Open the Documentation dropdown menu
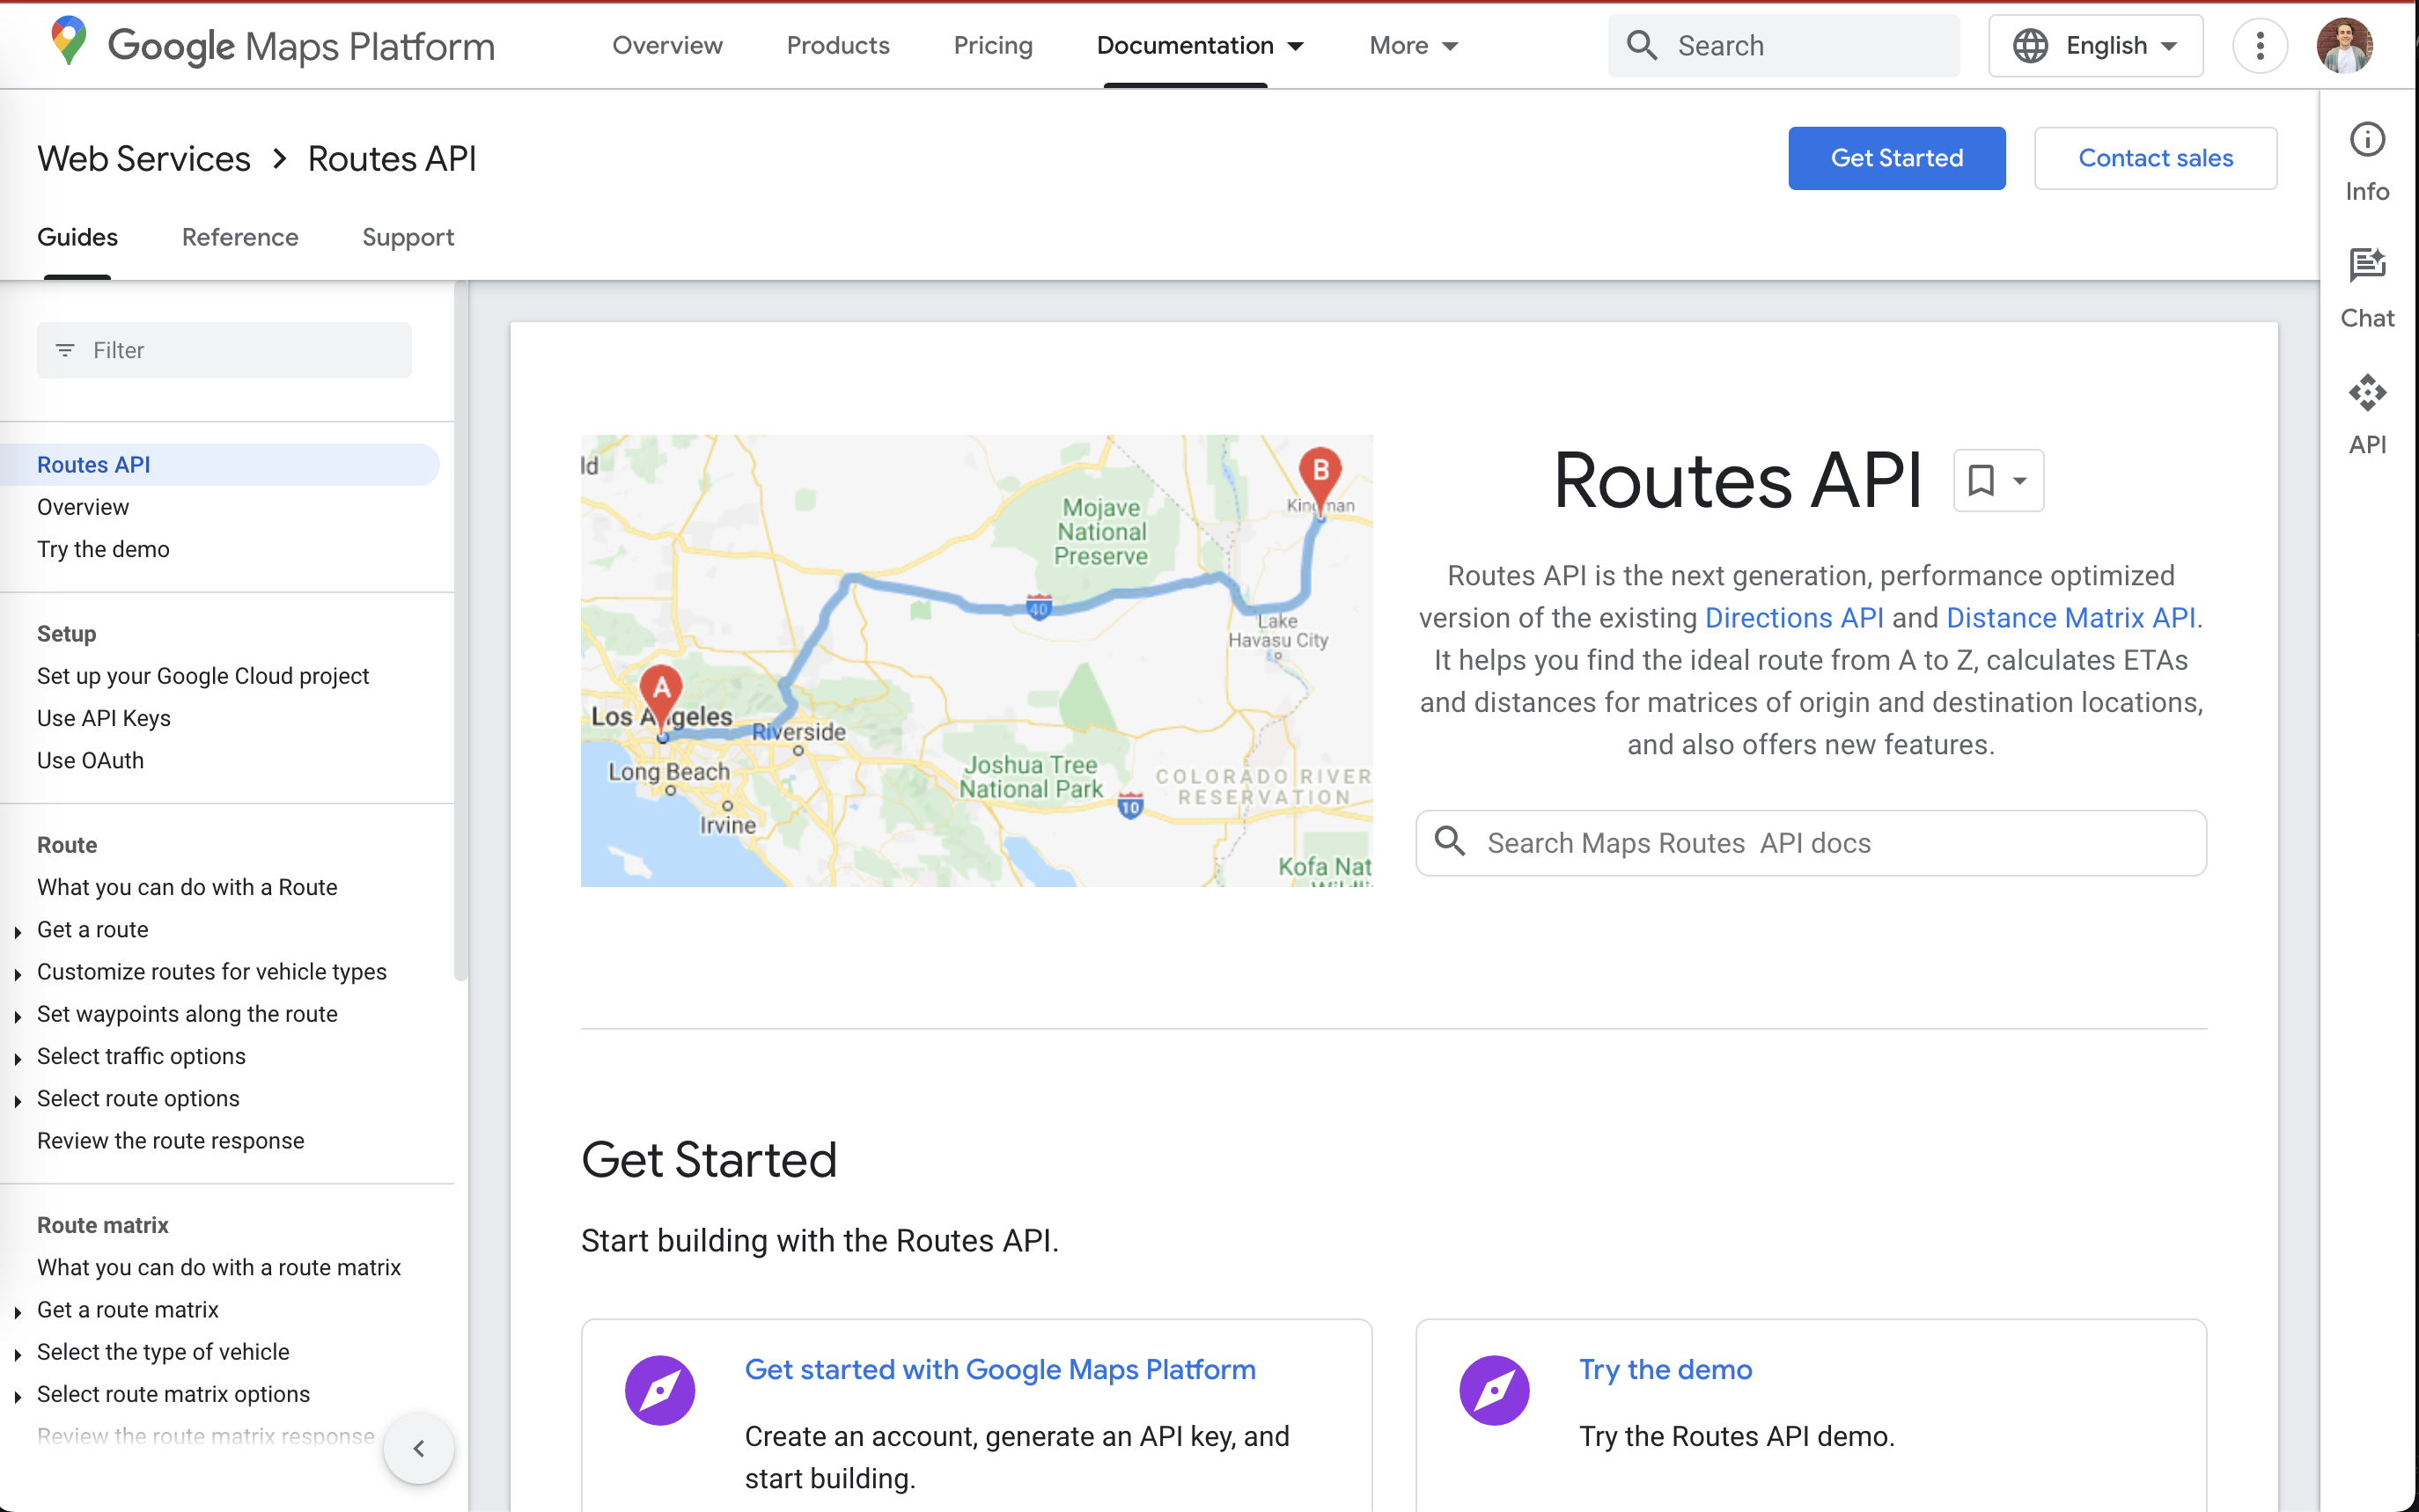 [1200, 45]
